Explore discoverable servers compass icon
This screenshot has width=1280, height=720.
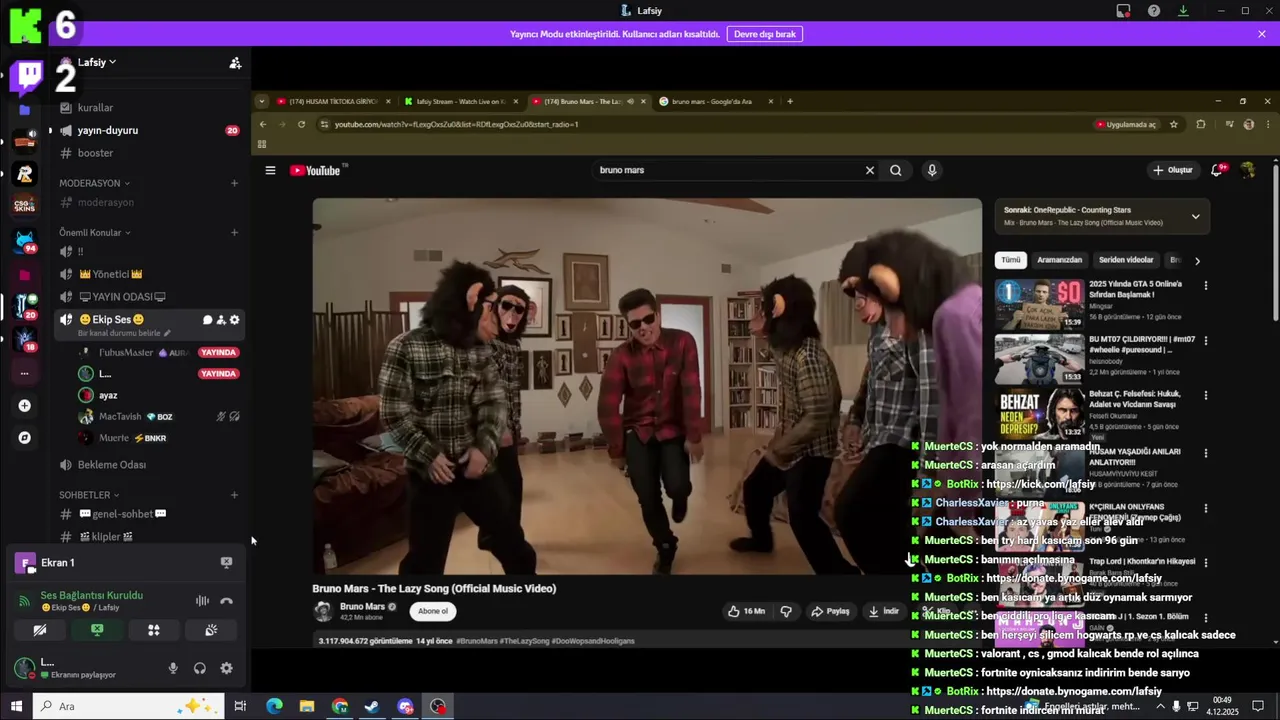[24, 438]
